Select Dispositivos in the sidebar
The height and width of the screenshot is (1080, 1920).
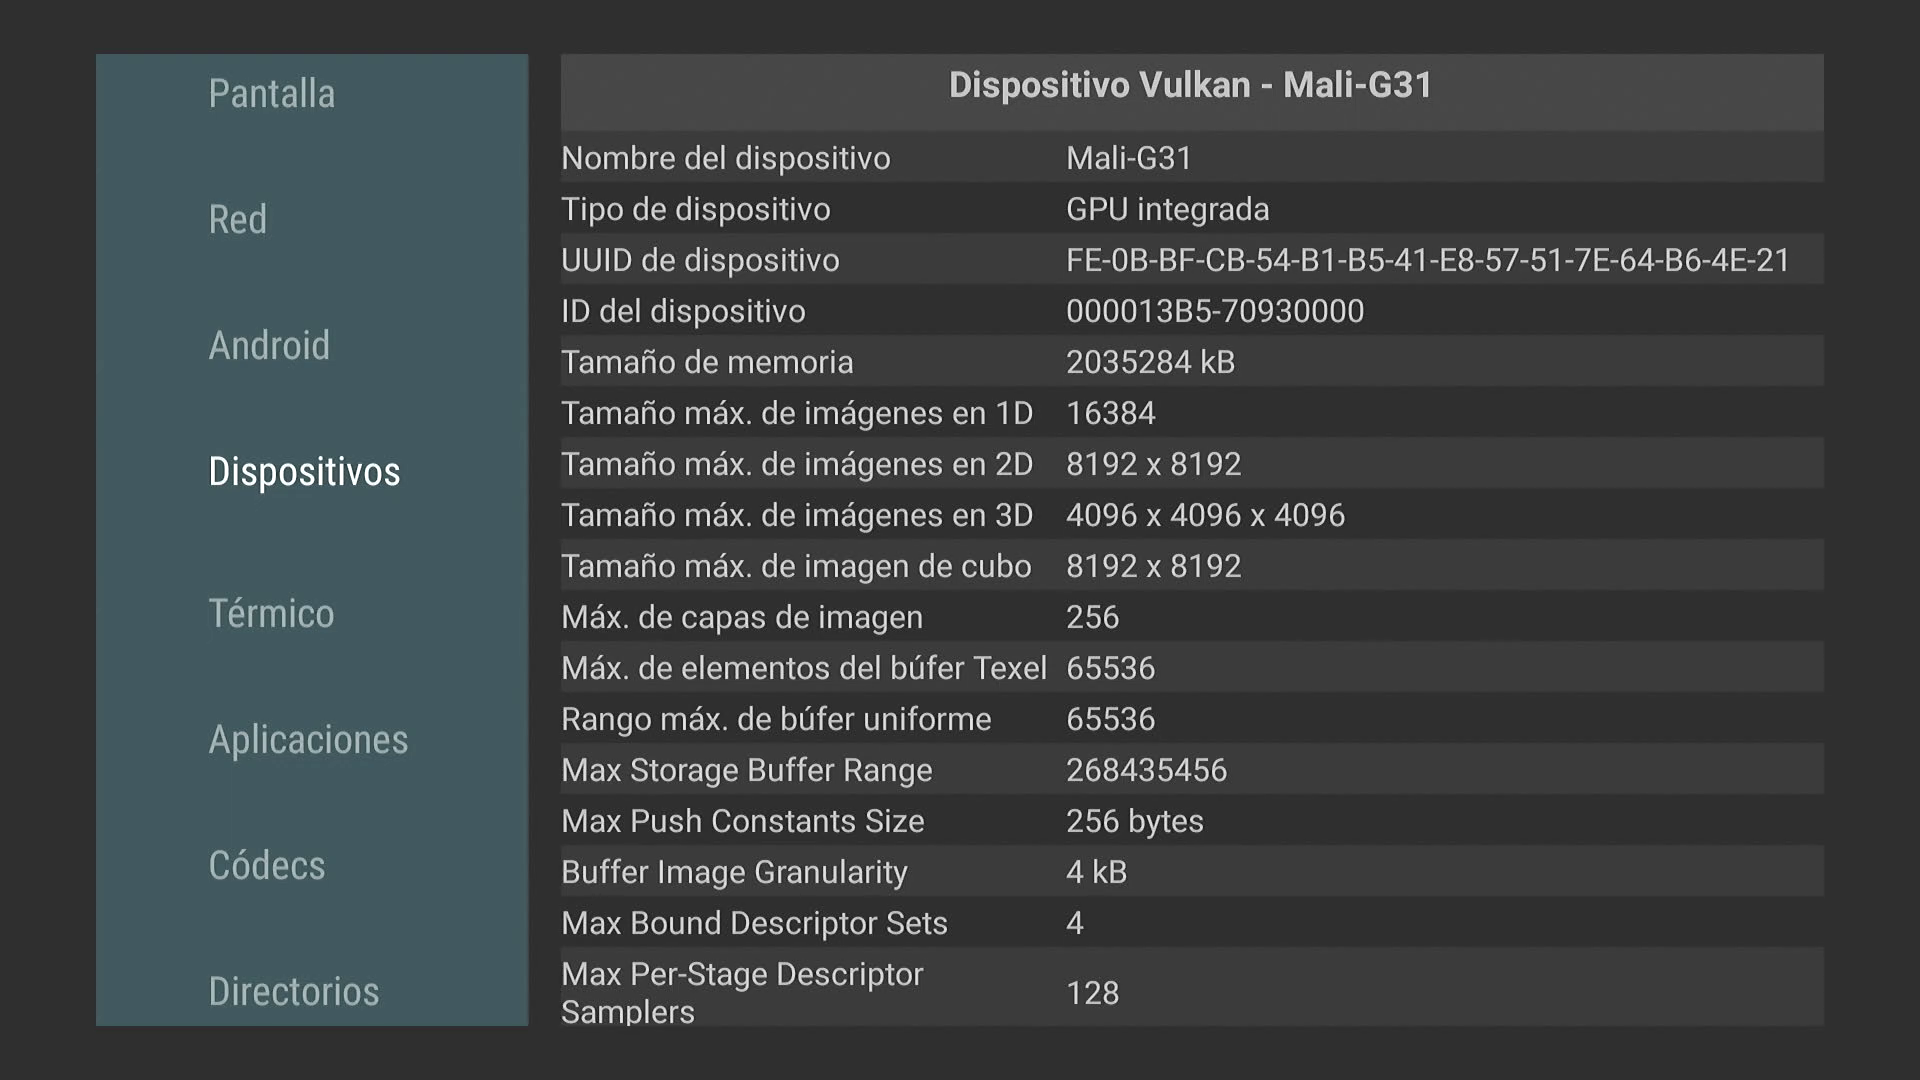304,472
